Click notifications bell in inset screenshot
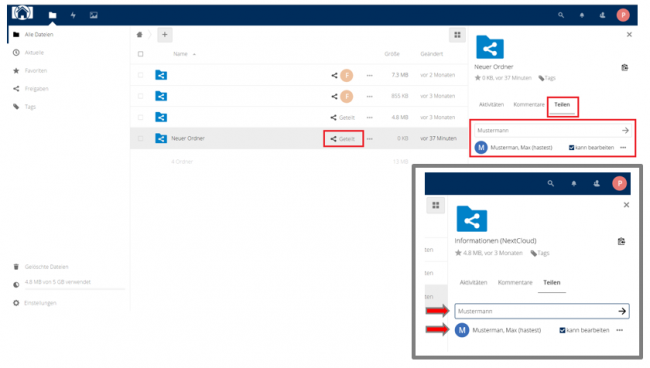This screenshot has width=650, height=368. coord(574,183)
